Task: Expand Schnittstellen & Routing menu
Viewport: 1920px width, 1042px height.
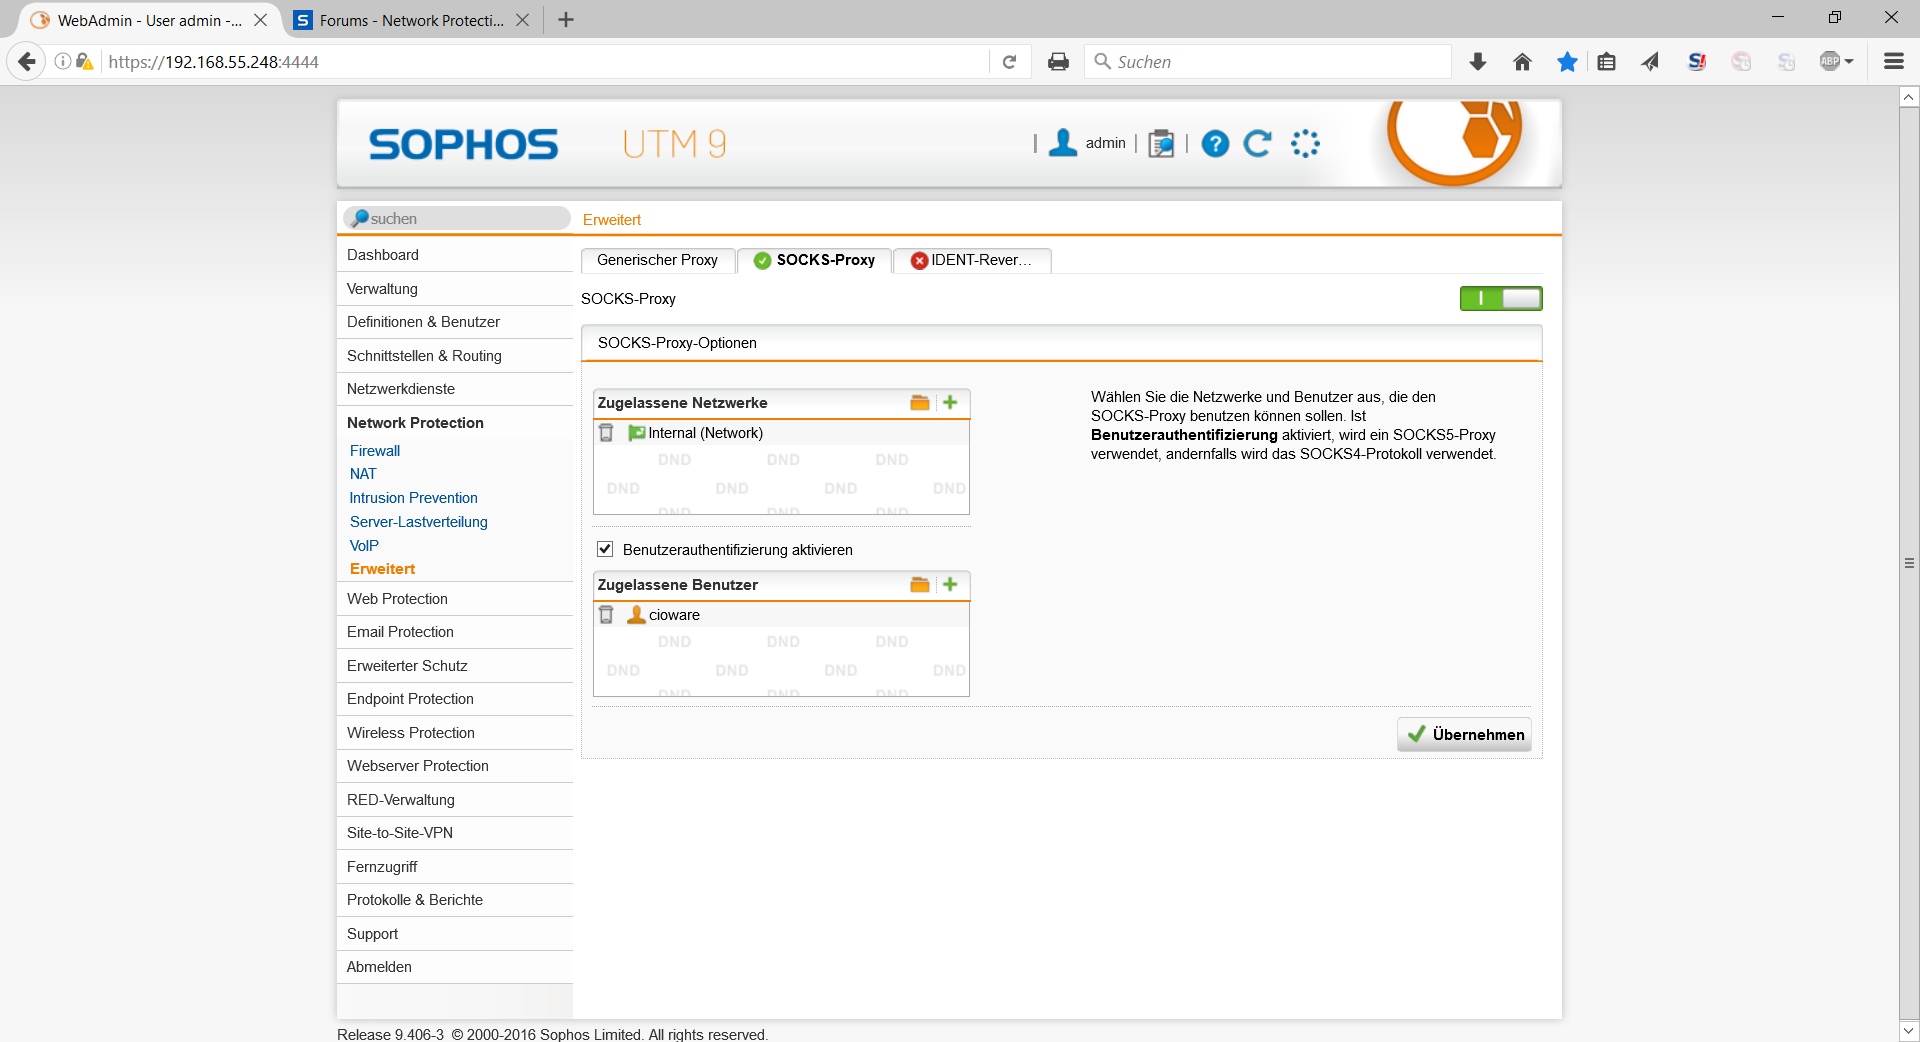Action: pos(455,356)
